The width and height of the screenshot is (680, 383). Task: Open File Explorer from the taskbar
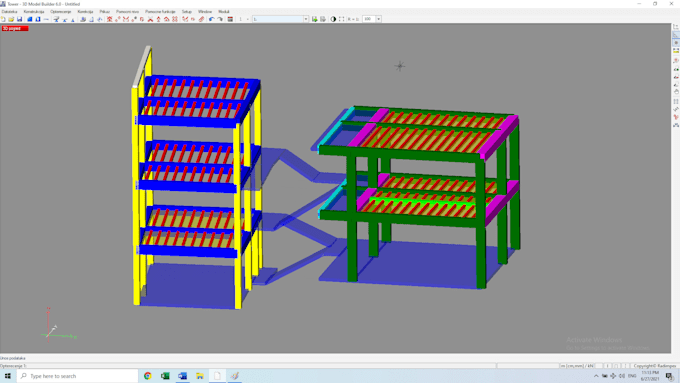tap(200, 376)
